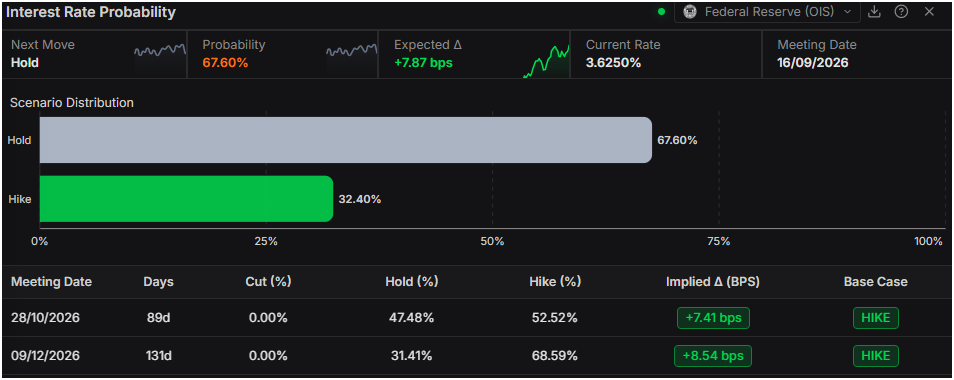Click the Current Rate 3.6250% value
The image size is (954, 380).
[613, 63]
